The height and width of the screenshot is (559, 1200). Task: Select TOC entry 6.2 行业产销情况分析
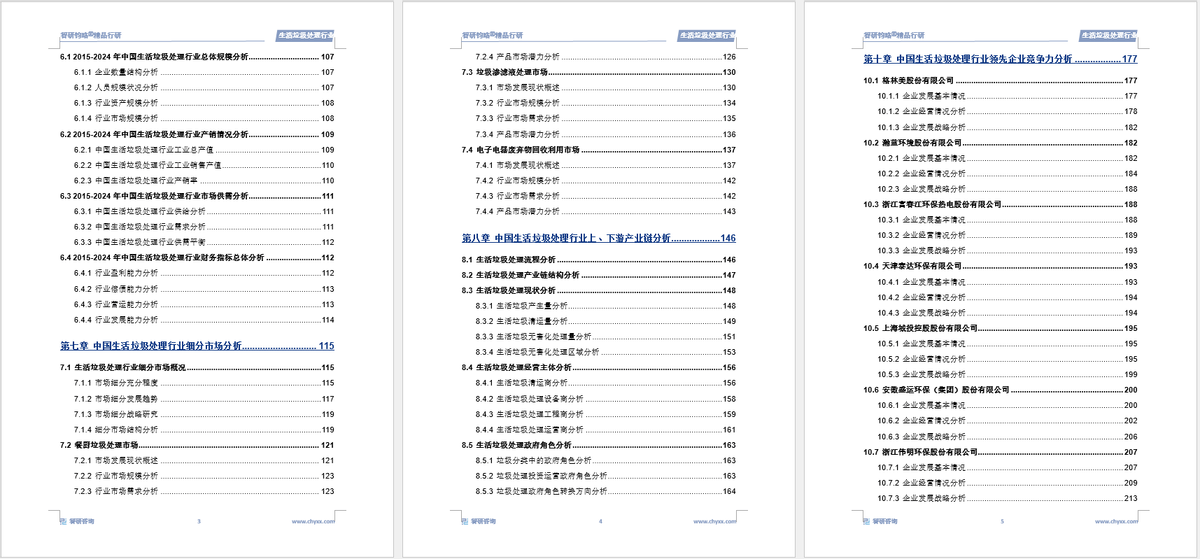[197, 134]
